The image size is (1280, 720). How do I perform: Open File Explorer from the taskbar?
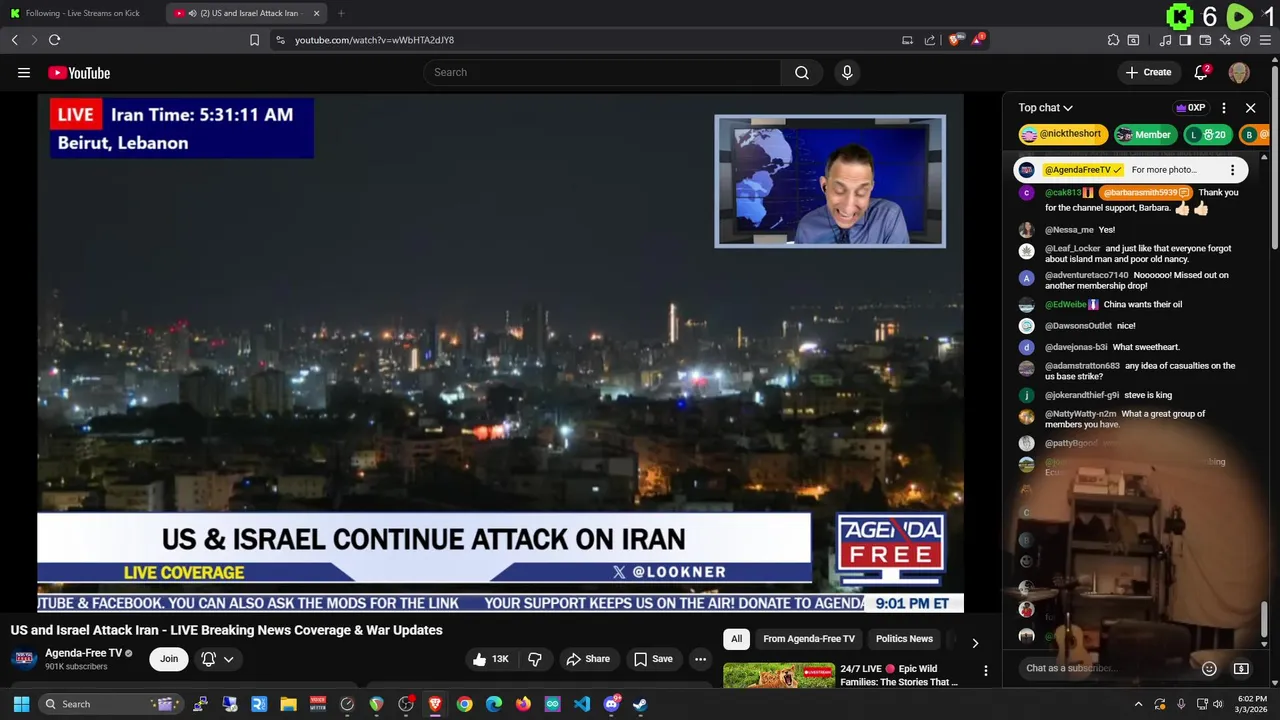point(288,704)
